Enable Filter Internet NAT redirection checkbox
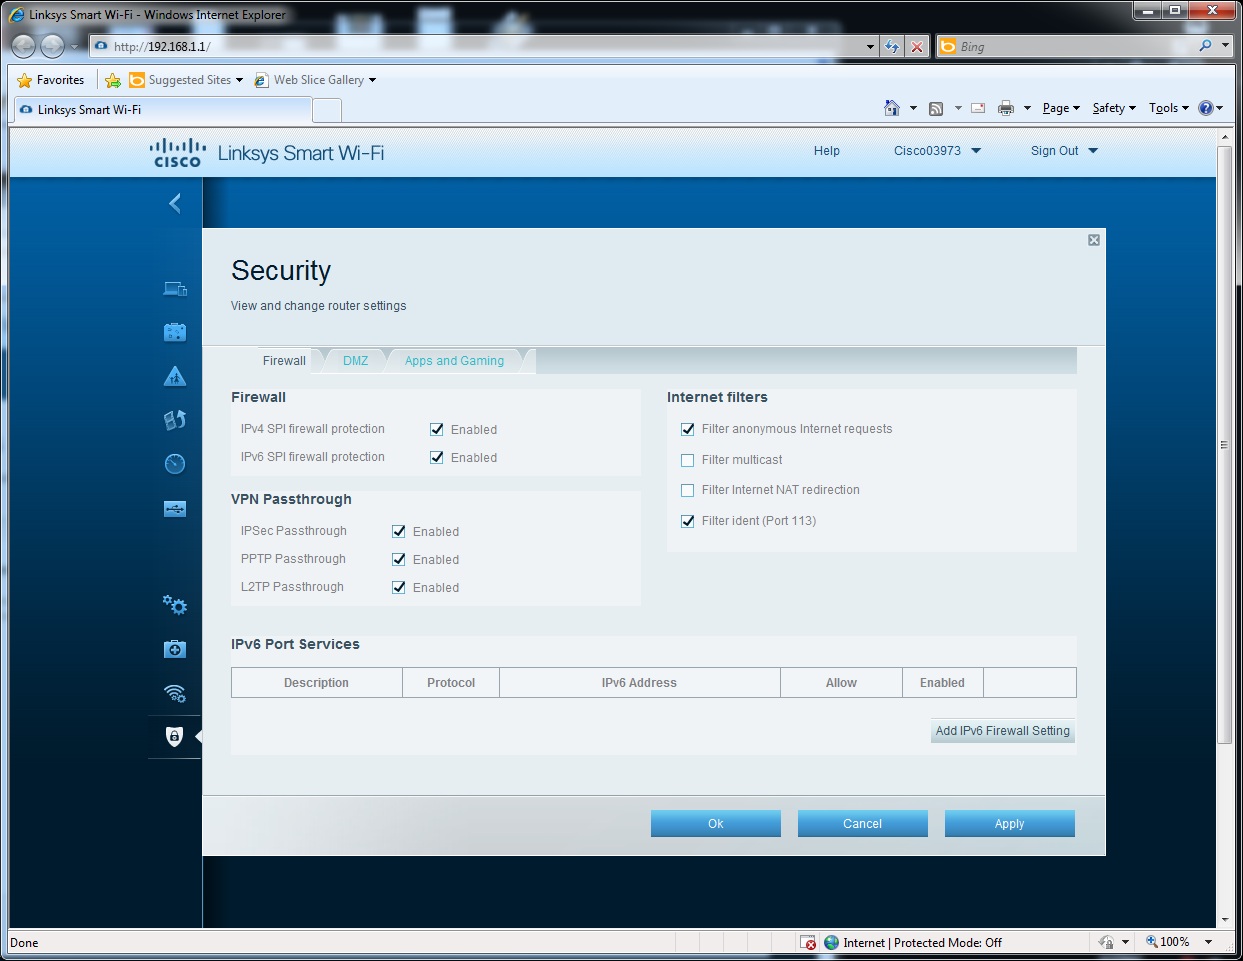This screenshot has height=961, width=1243. click(x=688, y=490)
